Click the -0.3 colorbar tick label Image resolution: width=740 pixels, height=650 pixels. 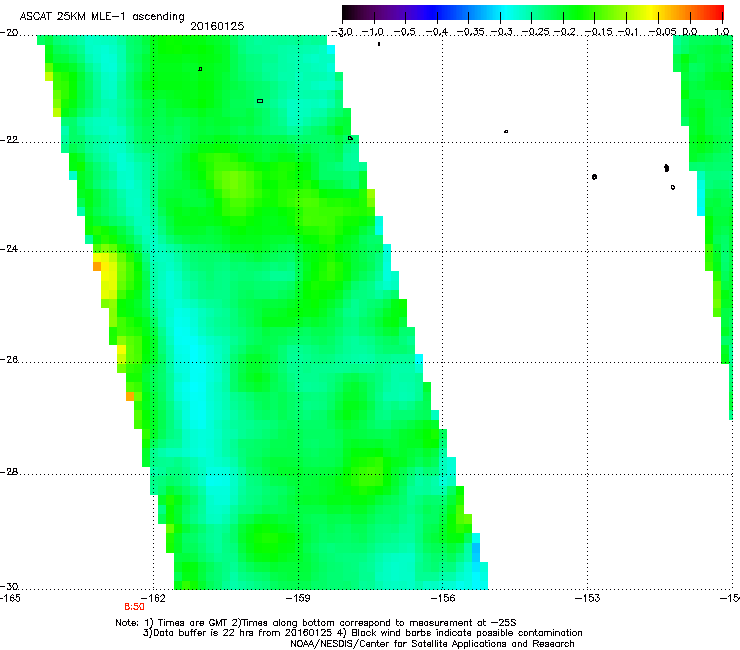[x=502, y=32]
